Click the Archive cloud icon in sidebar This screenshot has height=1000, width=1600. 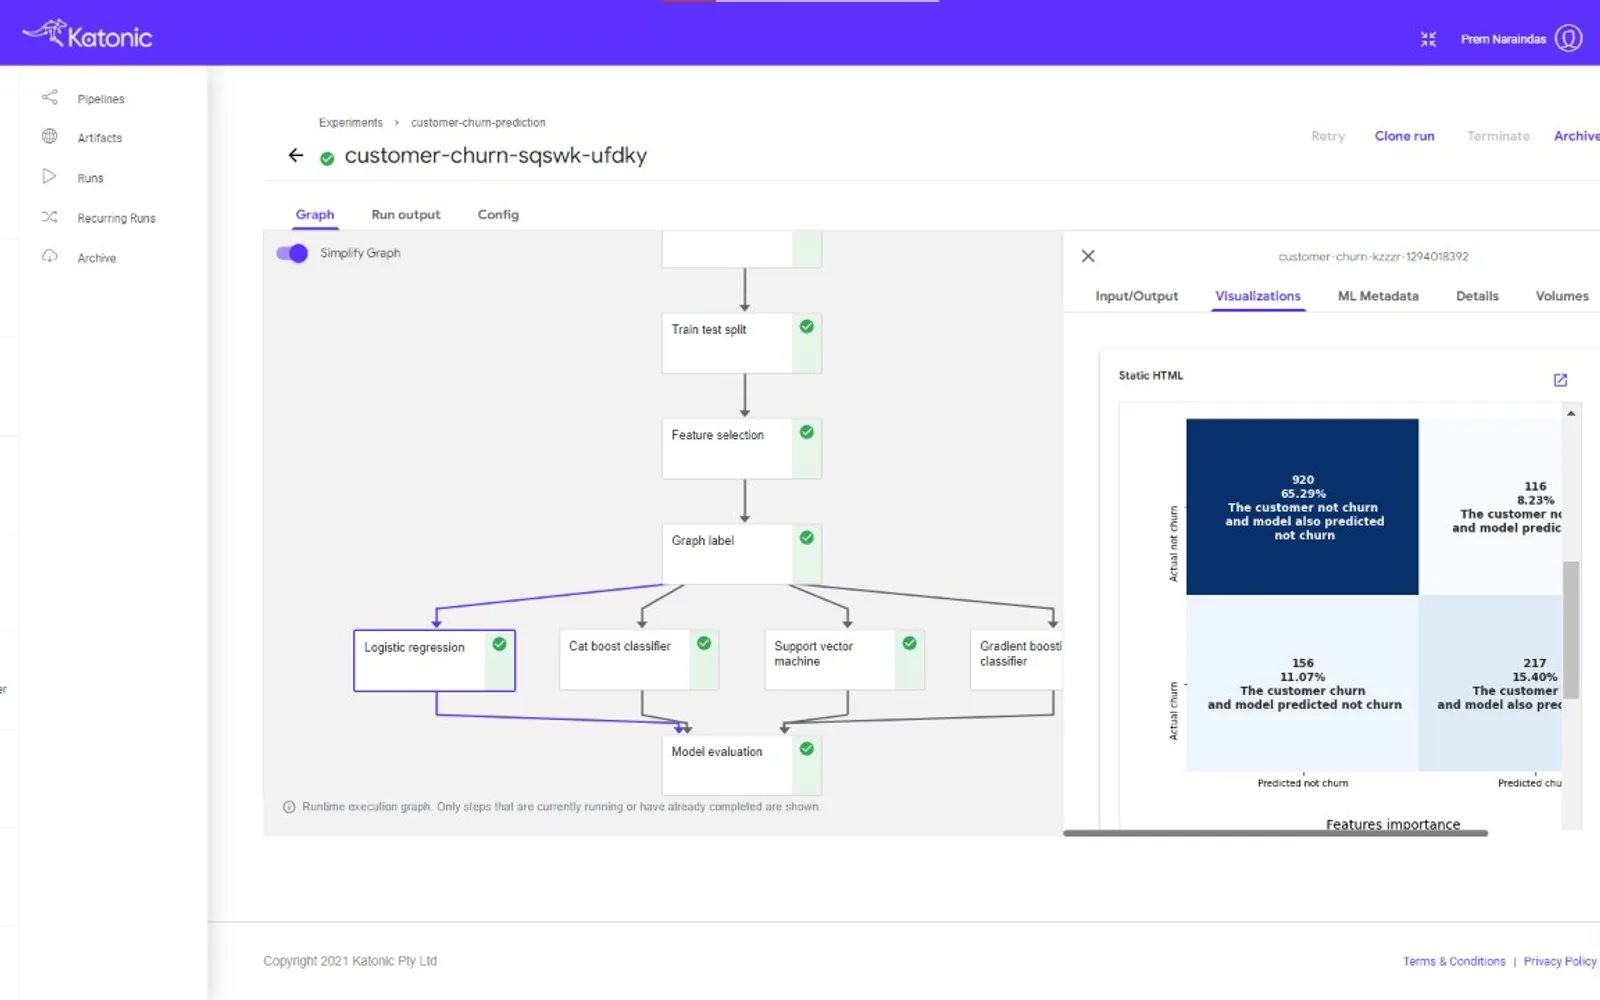(49, 256)
